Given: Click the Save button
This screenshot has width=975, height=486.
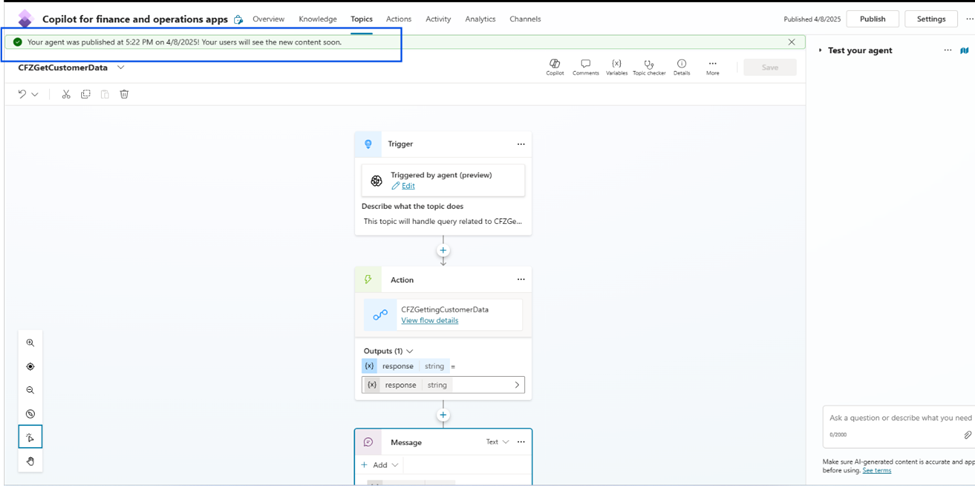Looking at the screenshot, I should (x=770, y=67).
